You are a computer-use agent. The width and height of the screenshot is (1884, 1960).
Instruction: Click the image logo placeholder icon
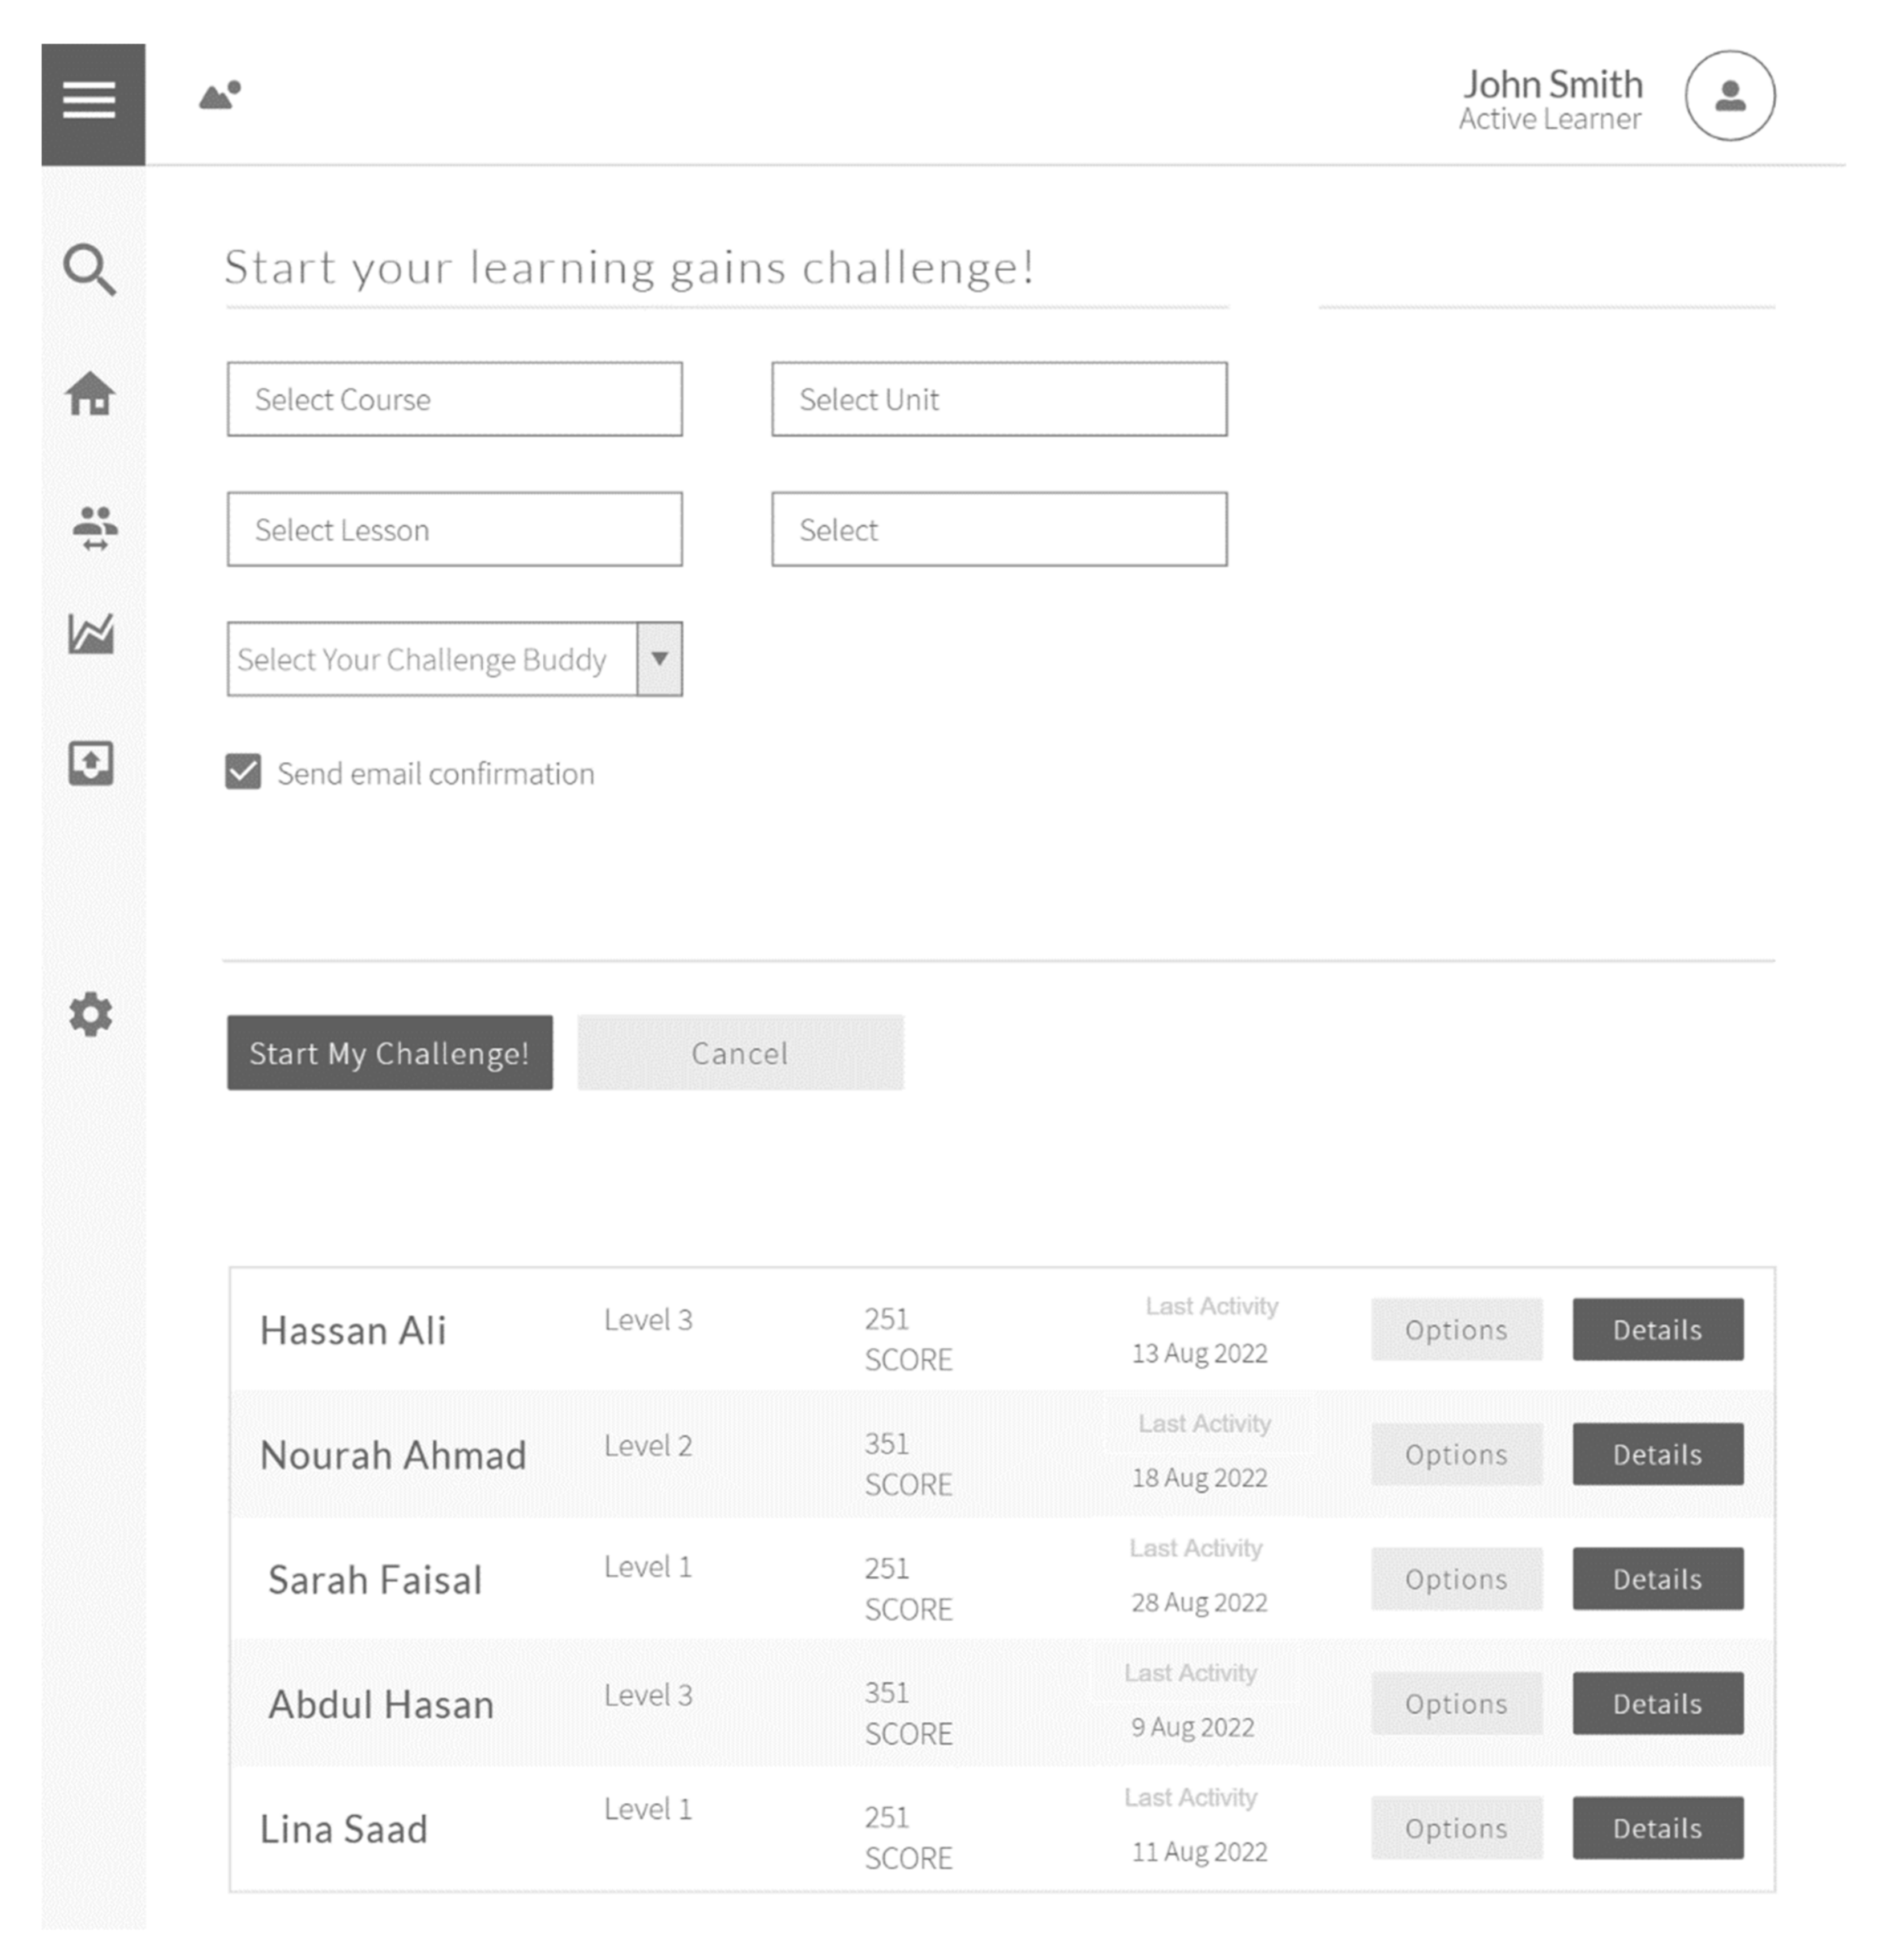[220, 96]
